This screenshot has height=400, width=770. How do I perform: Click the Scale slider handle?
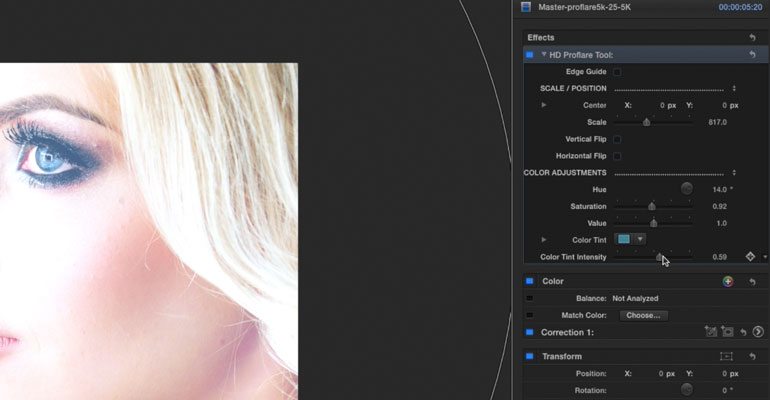tap(647, 122)
